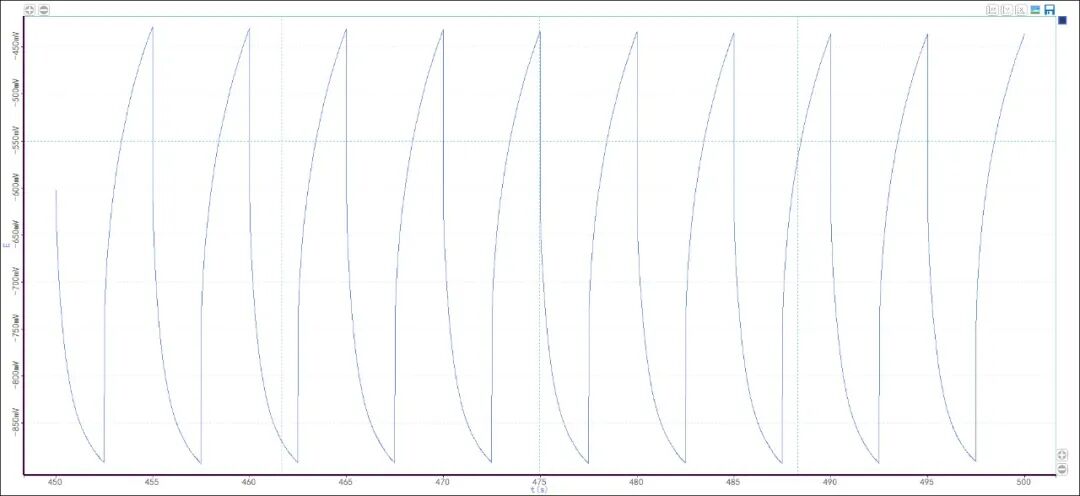The width and height of the screenshot is (1080, 496).
Task: Click the -750mV axis tick label
Action: click(17, 328)
